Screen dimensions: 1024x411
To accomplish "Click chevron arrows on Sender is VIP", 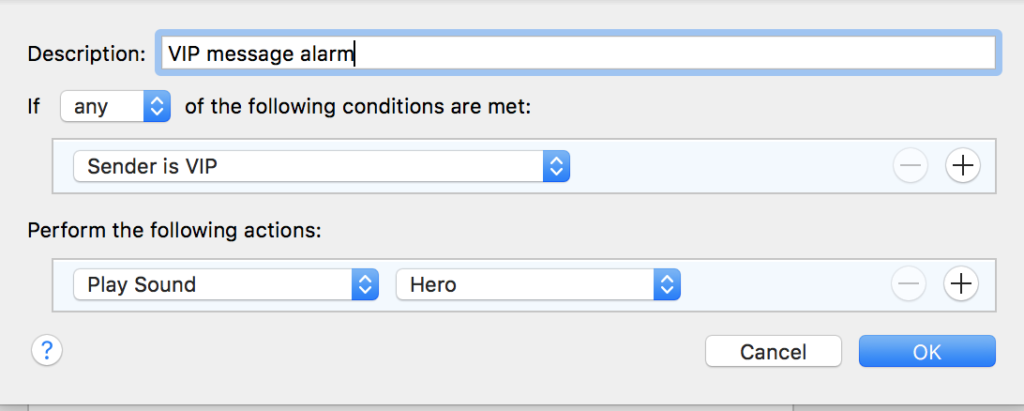I will click(556, 166).
